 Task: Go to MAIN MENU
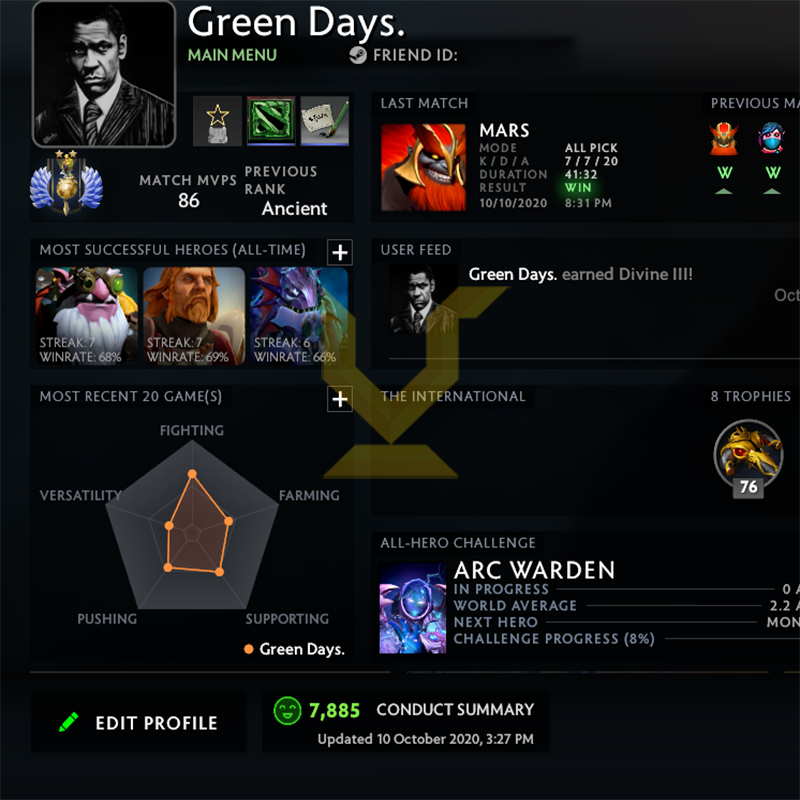coord(232,55)
